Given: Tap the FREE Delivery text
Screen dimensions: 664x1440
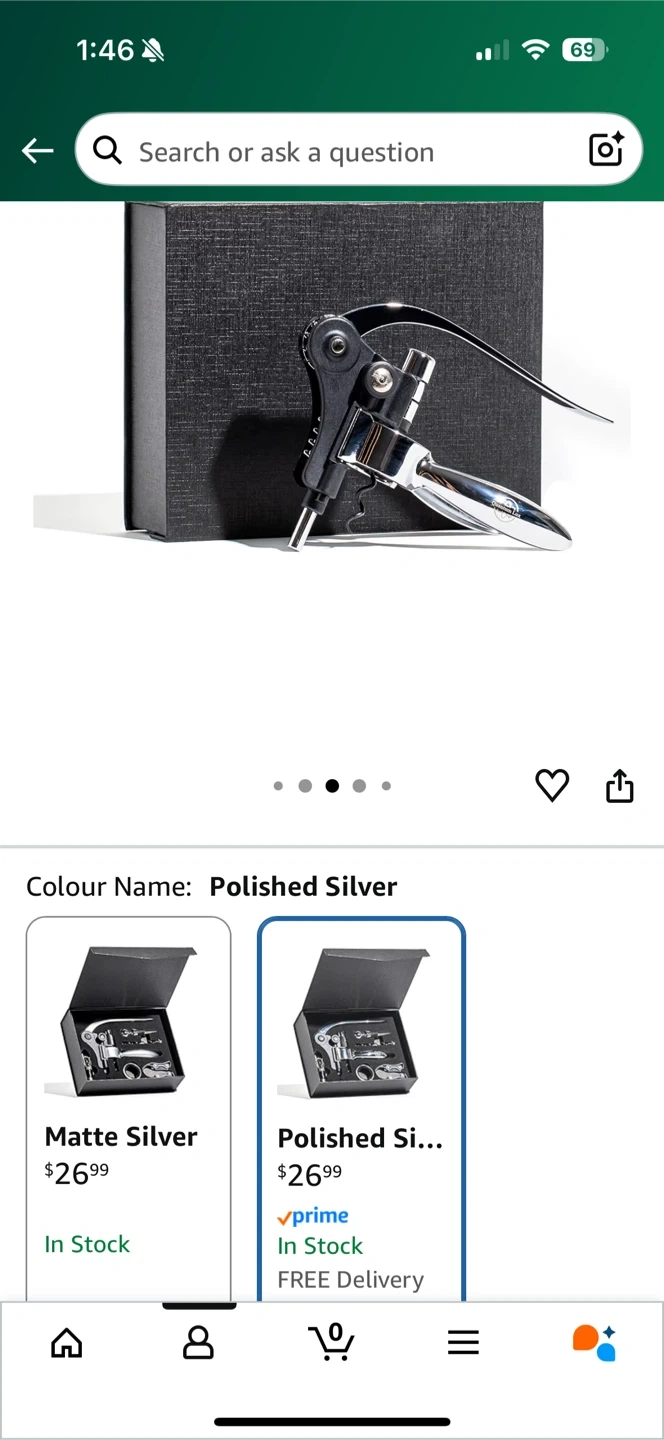Looking at the screenshot, I should coord(351,1280).
